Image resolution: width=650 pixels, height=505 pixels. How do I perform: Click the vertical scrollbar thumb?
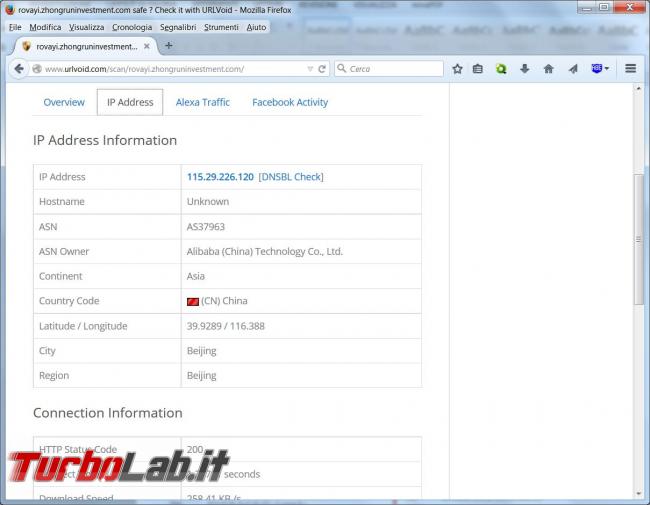tap(639, 239)
